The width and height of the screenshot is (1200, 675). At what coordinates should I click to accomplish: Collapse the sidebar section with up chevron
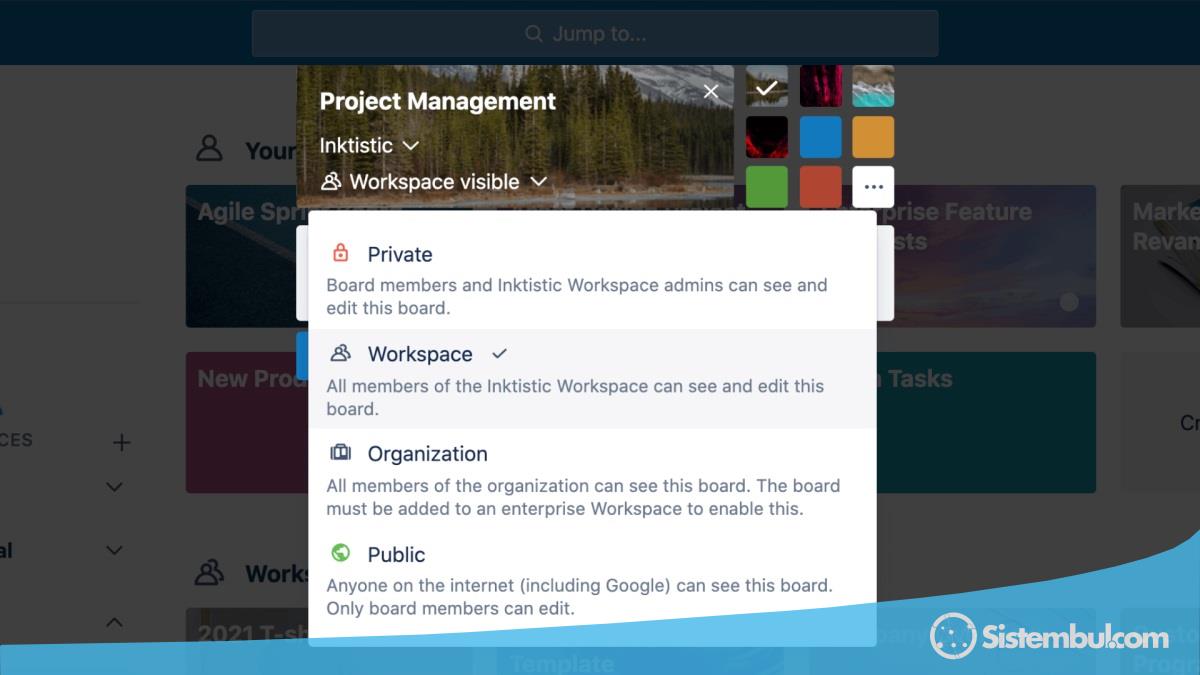(x=114, y=623)
